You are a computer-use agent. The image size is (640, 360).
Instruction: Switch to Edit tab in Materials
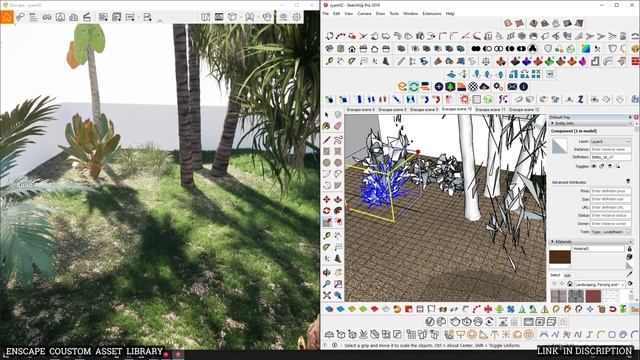567,275
